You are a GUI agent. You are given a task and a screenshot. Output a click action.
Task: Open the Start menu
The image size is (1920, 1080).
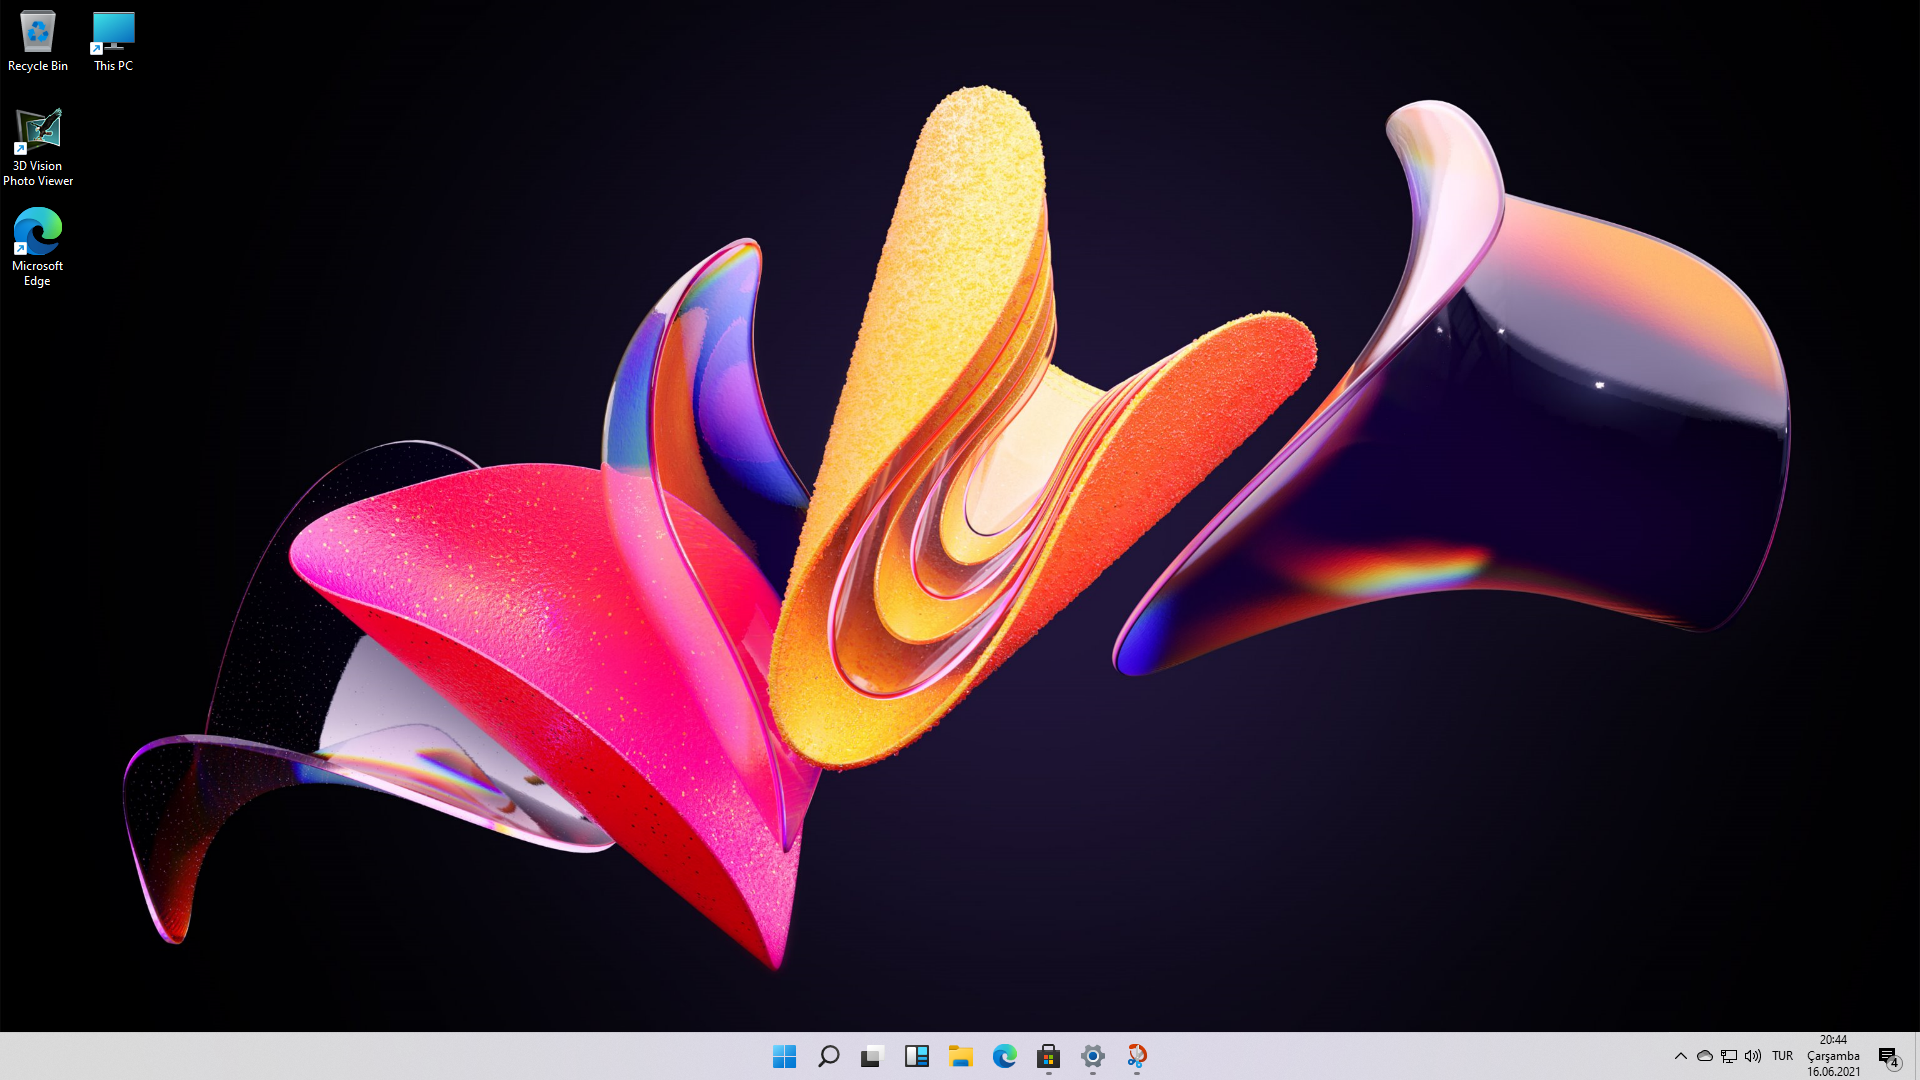coord(785,1056)
